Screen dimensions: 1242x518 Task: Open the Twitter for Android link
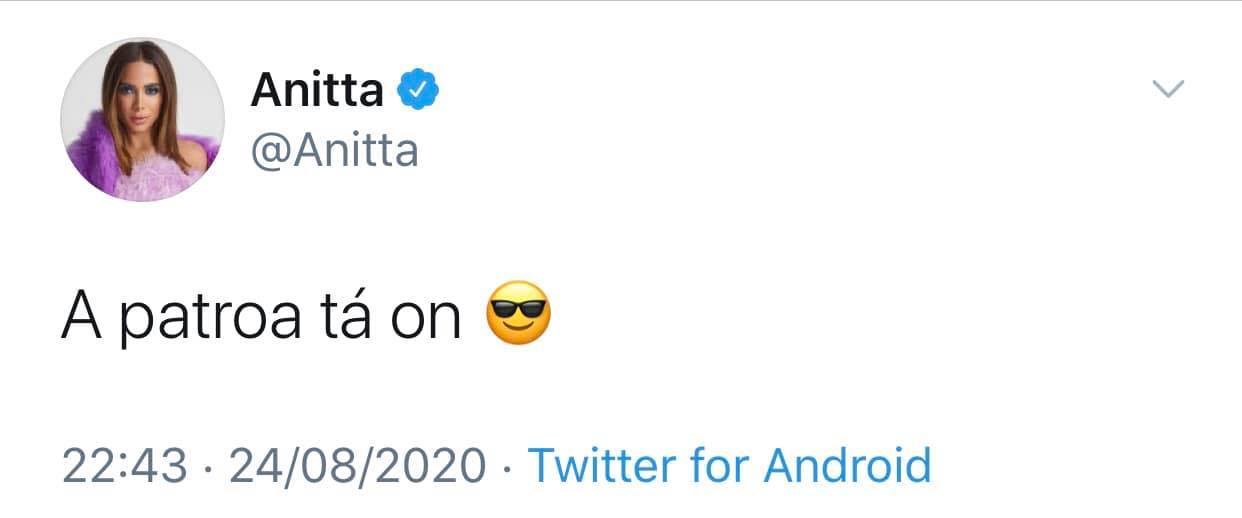tap(729, 466)
